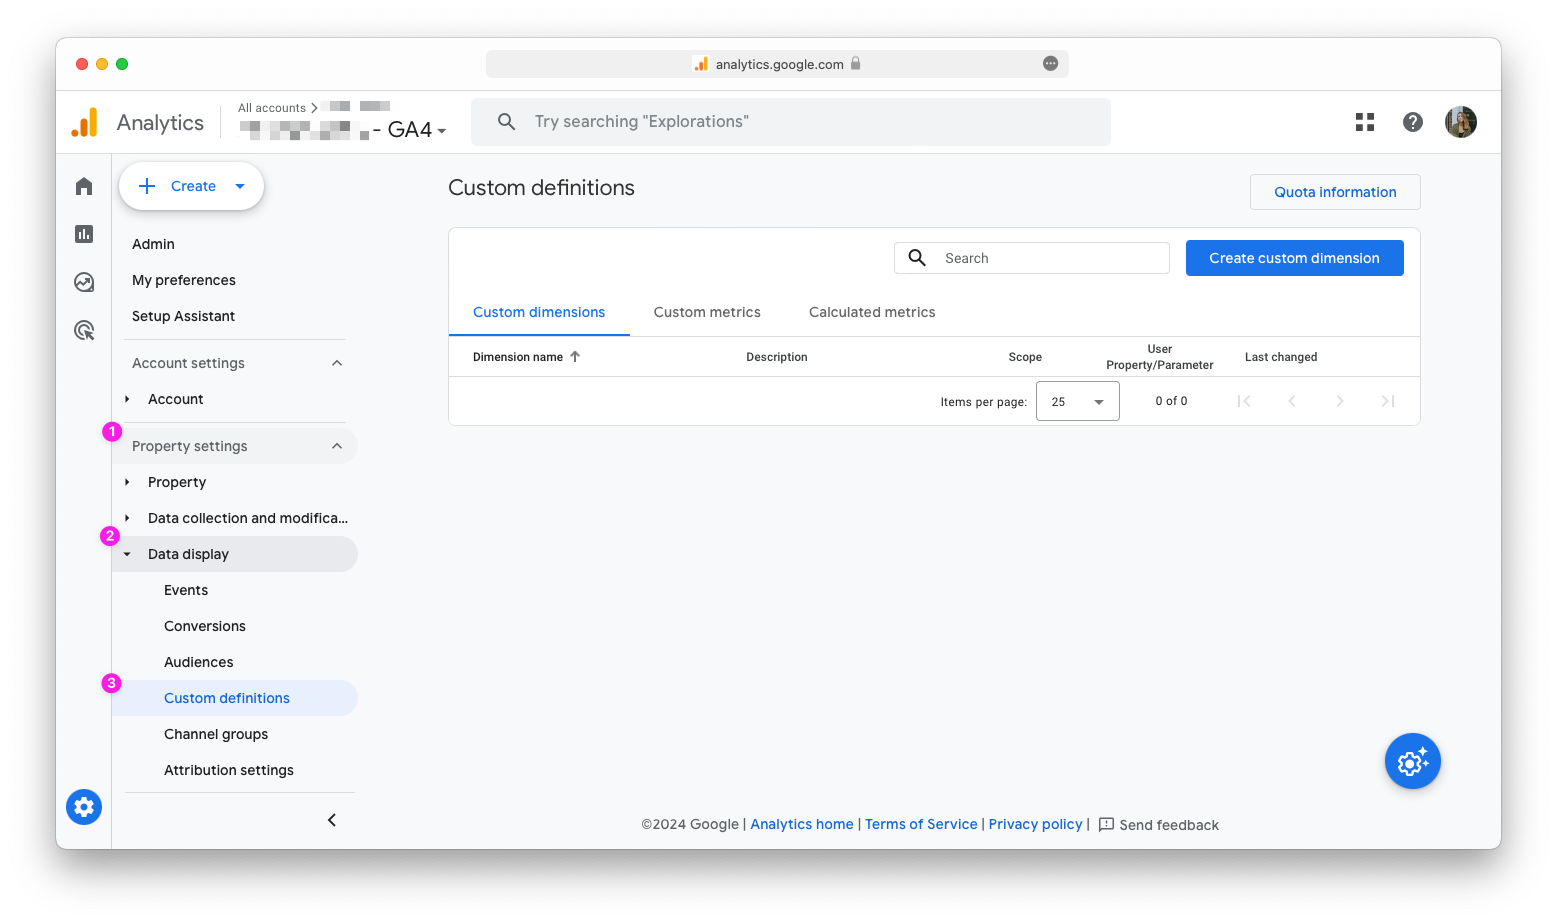This screenshot has height=923, width=1557.
Task: Switch to the Custom dimensions tab
Action: (x=539, y=312)
